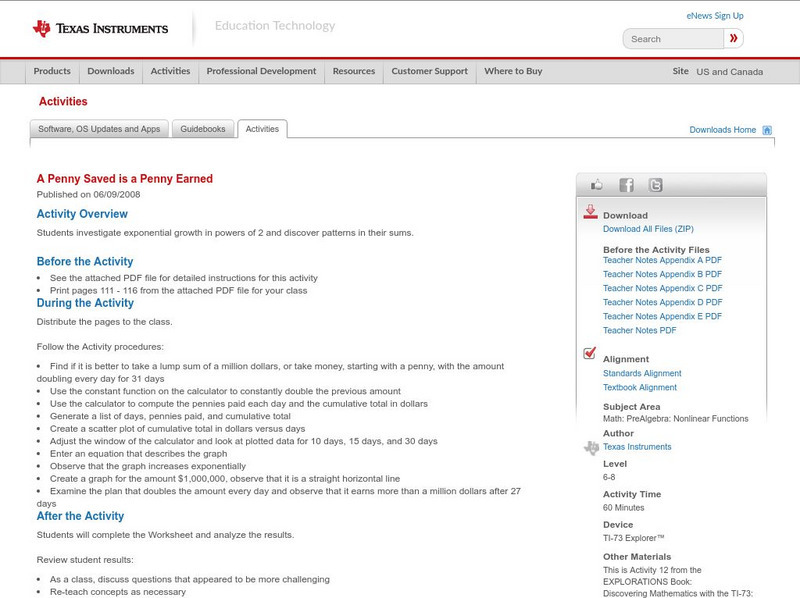Screen dimensions: 800x598
Task: Share the activity on Twitter
Action: point(655,185)
